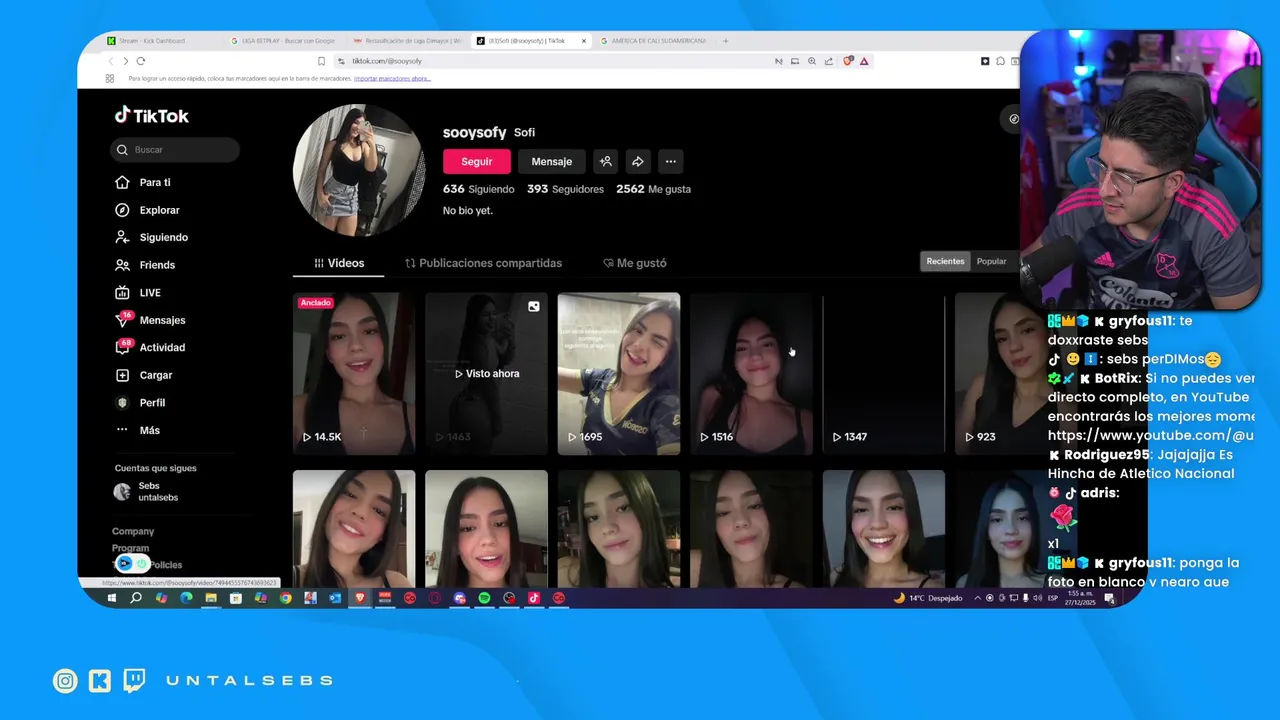Open the Windows Start menu
The width and height of the screenshot is (1280, 720).
point(111,598)
